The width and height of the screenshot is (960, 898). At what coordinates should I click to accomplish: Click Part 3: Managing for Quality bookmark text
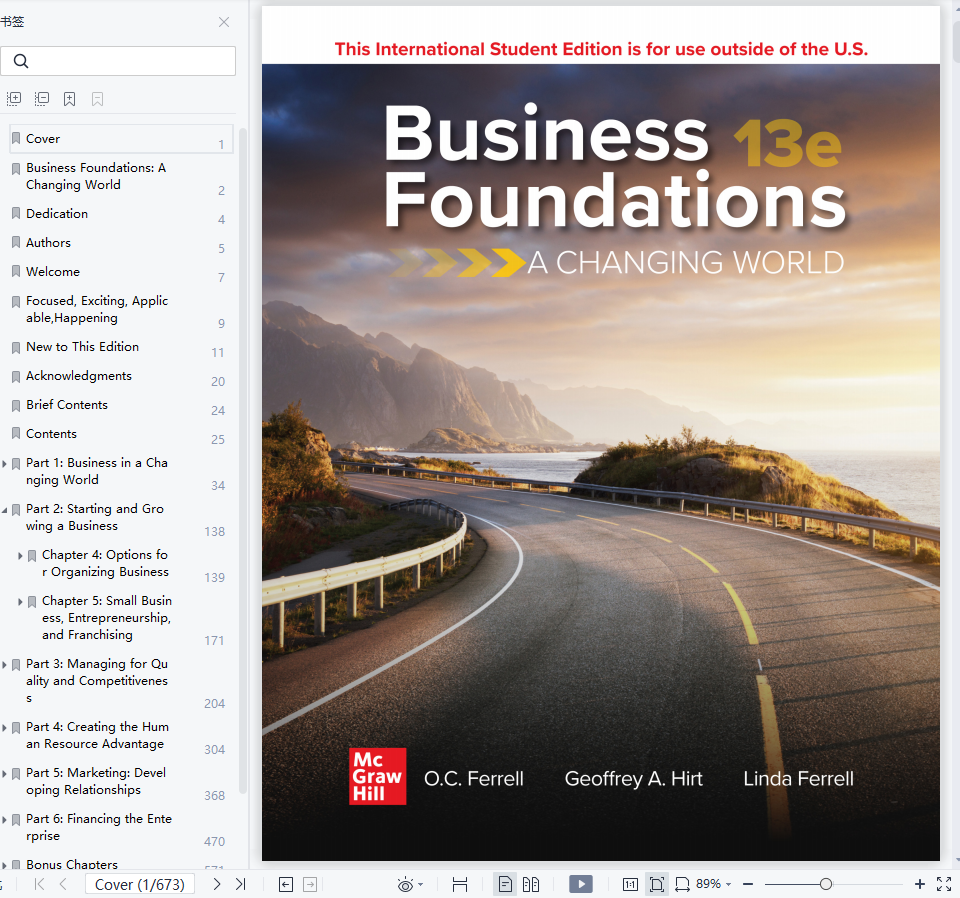pyautogui.click(x=97, y=681)
